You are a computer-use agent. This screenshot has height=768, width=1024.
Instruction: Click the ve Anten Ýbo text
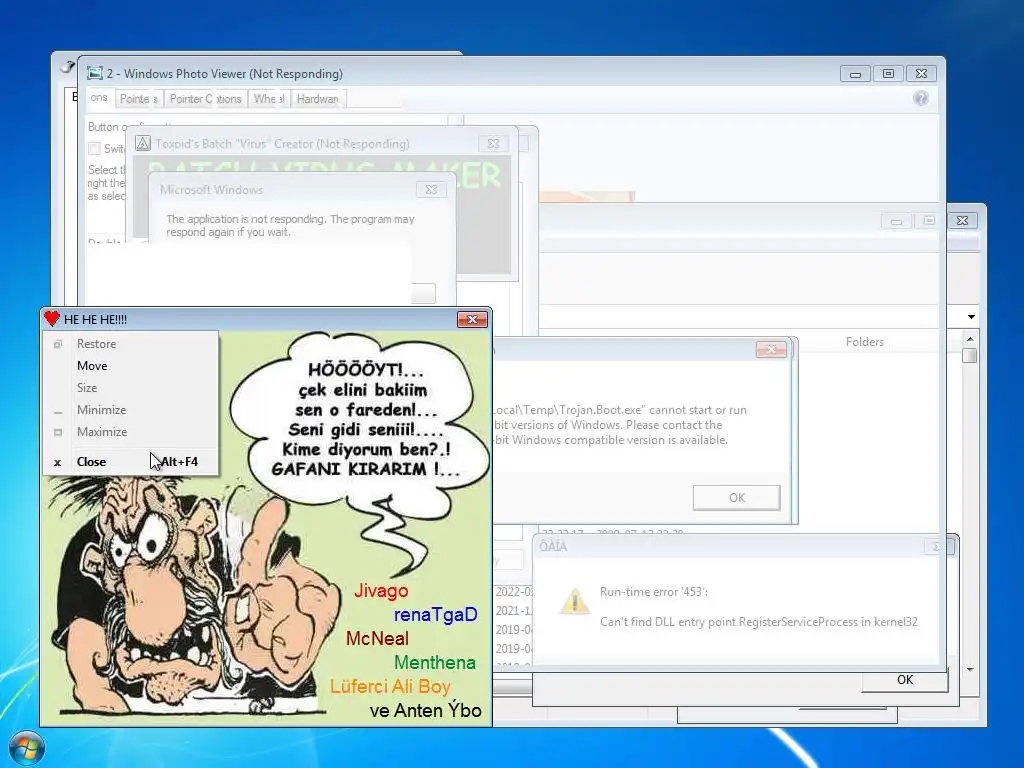pos(426,711)
